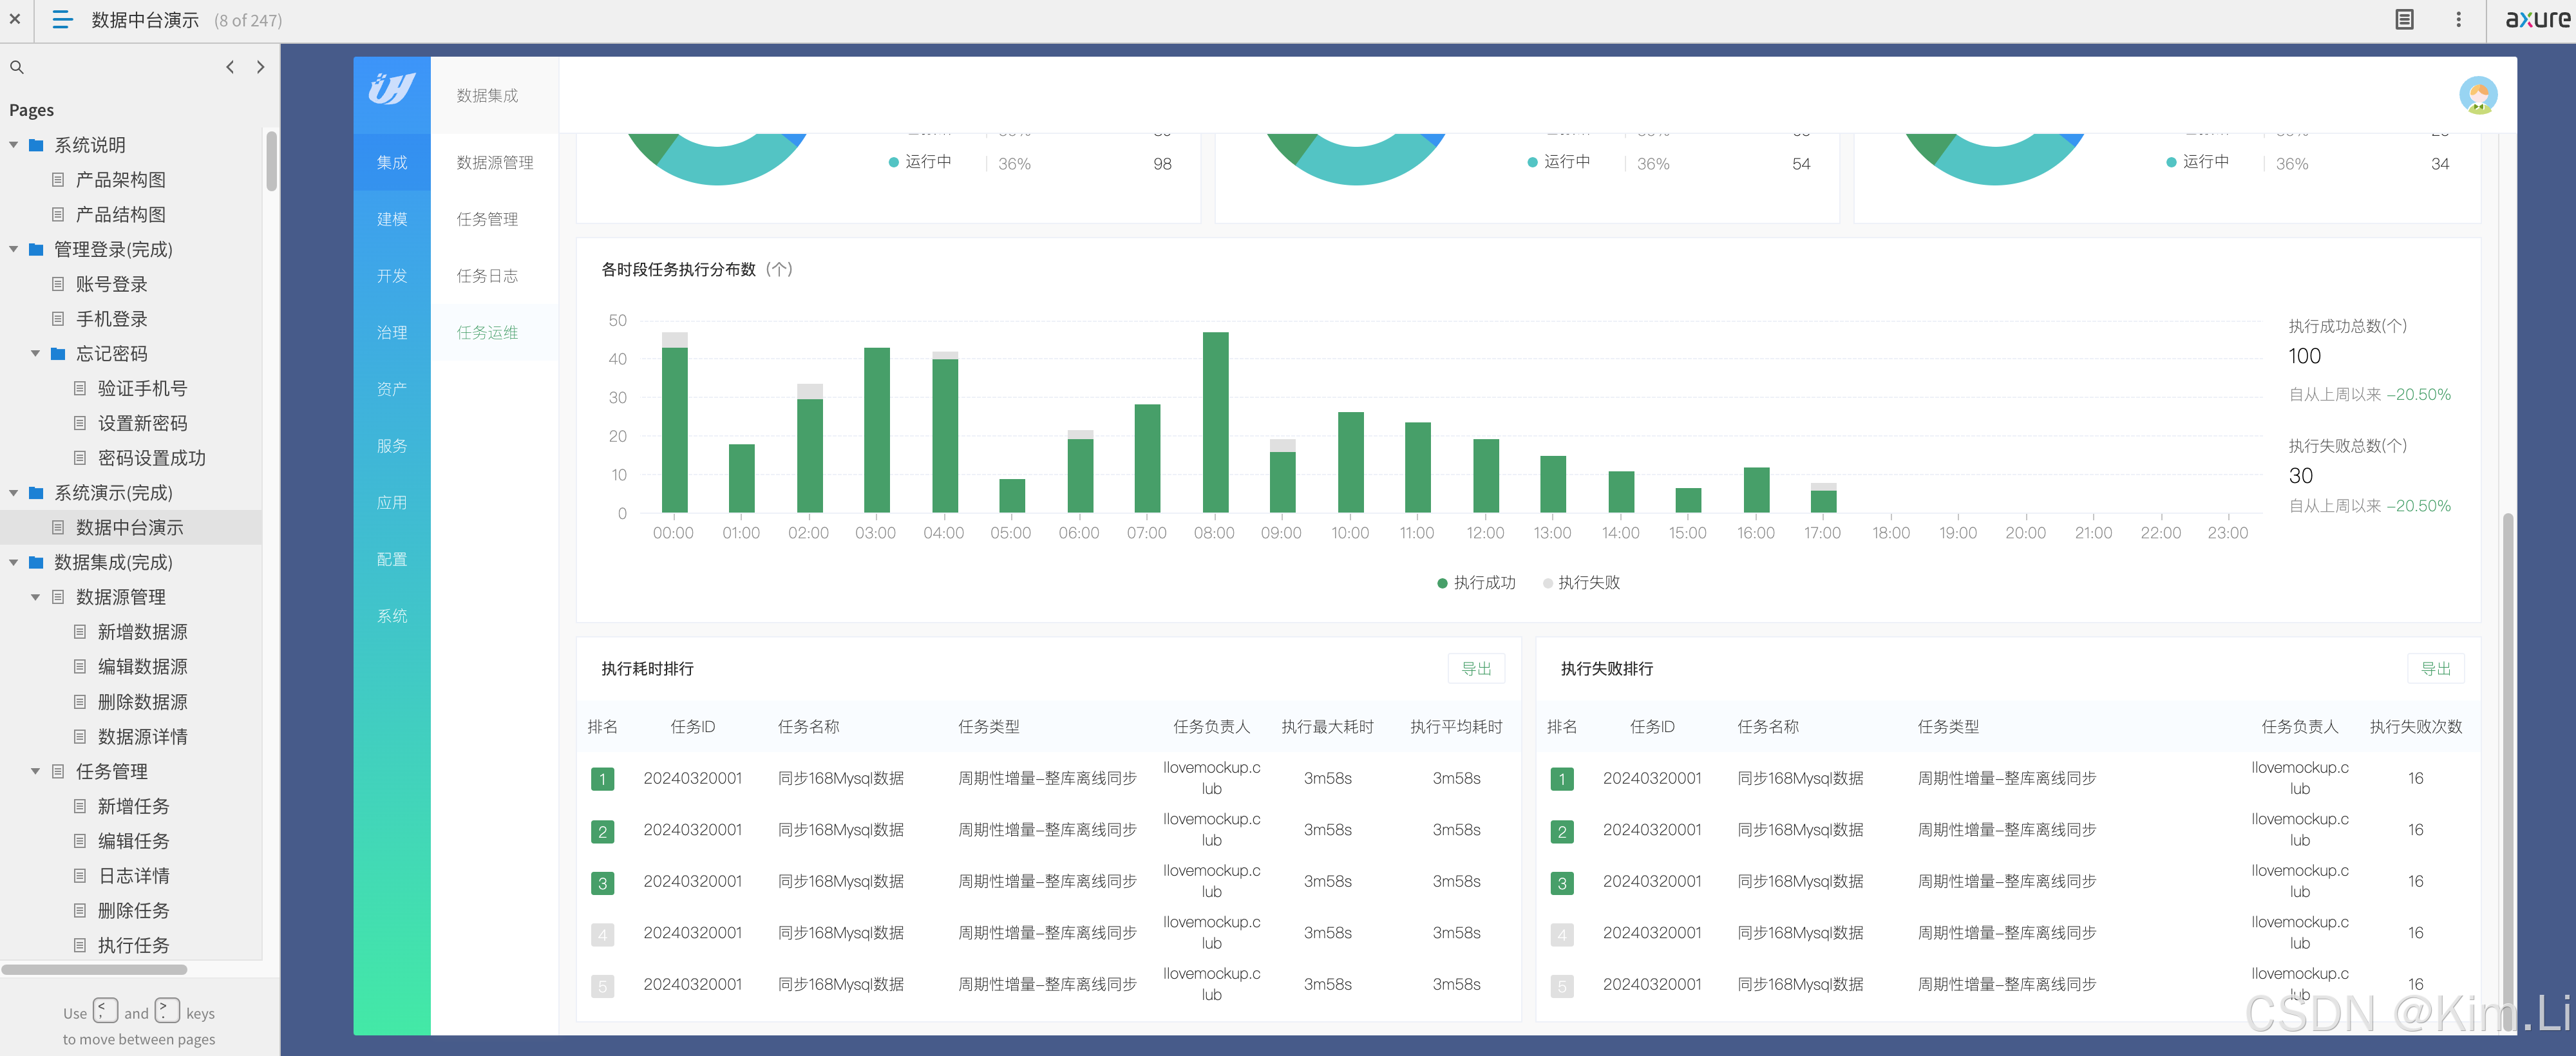2576x1056 pixels.
Task: Open 任务运维 in the submenu
Action: pos(495,332)
